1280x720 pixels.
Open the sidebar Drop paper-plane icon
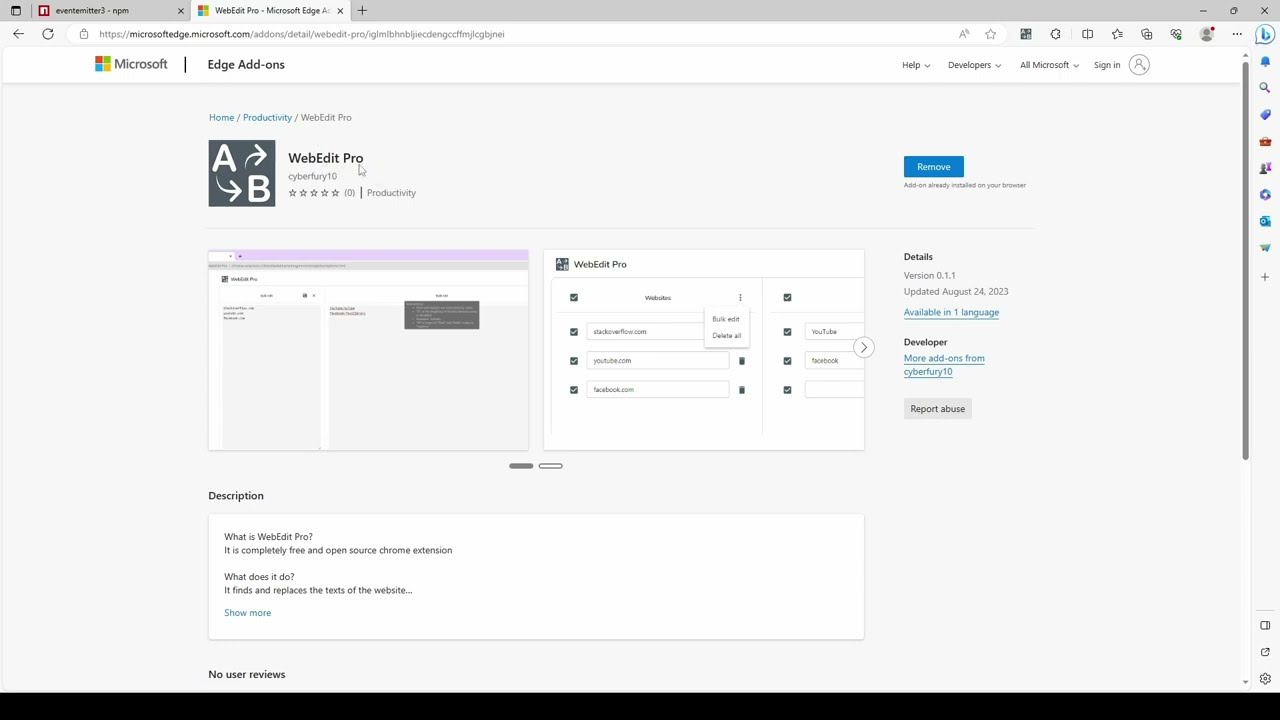(1265, 248)
